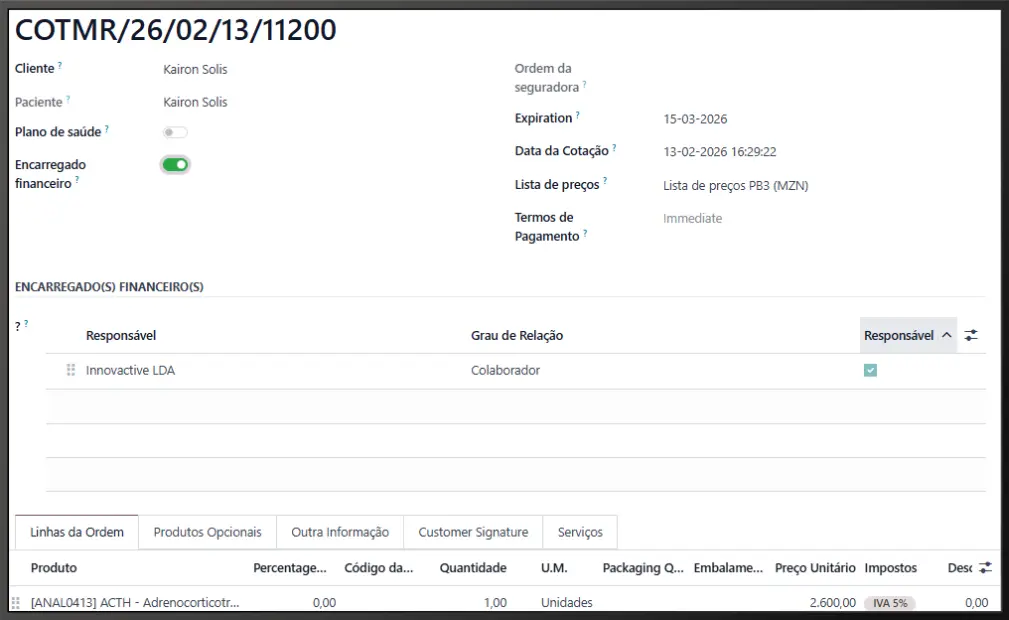Open the Customer Signature tab
This screenshot has width=1009, height=620.
click(473, 532)
